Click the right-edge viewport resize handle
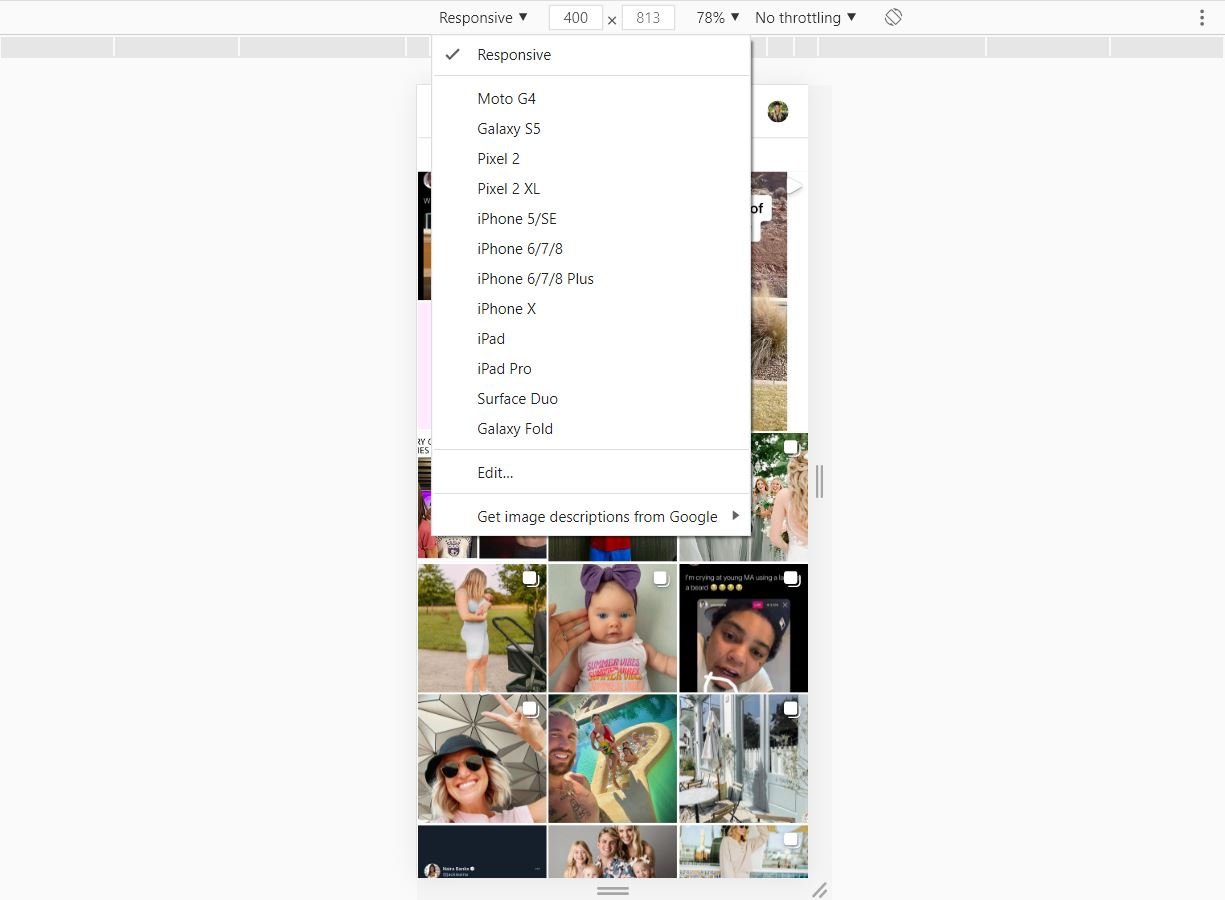The width and height of the screenshot is (1225, 900). pyautogui.click(x=820, y=481)
